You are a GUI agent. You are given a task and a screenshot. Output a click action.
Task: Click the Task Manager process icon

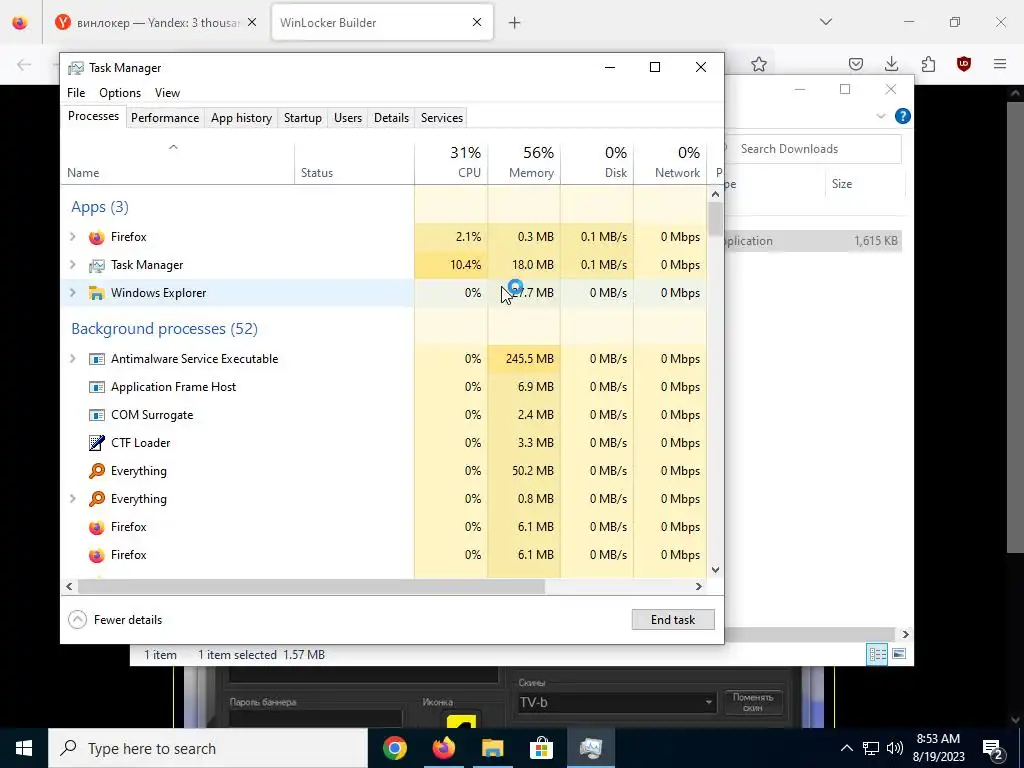click(x=97, y=265)
